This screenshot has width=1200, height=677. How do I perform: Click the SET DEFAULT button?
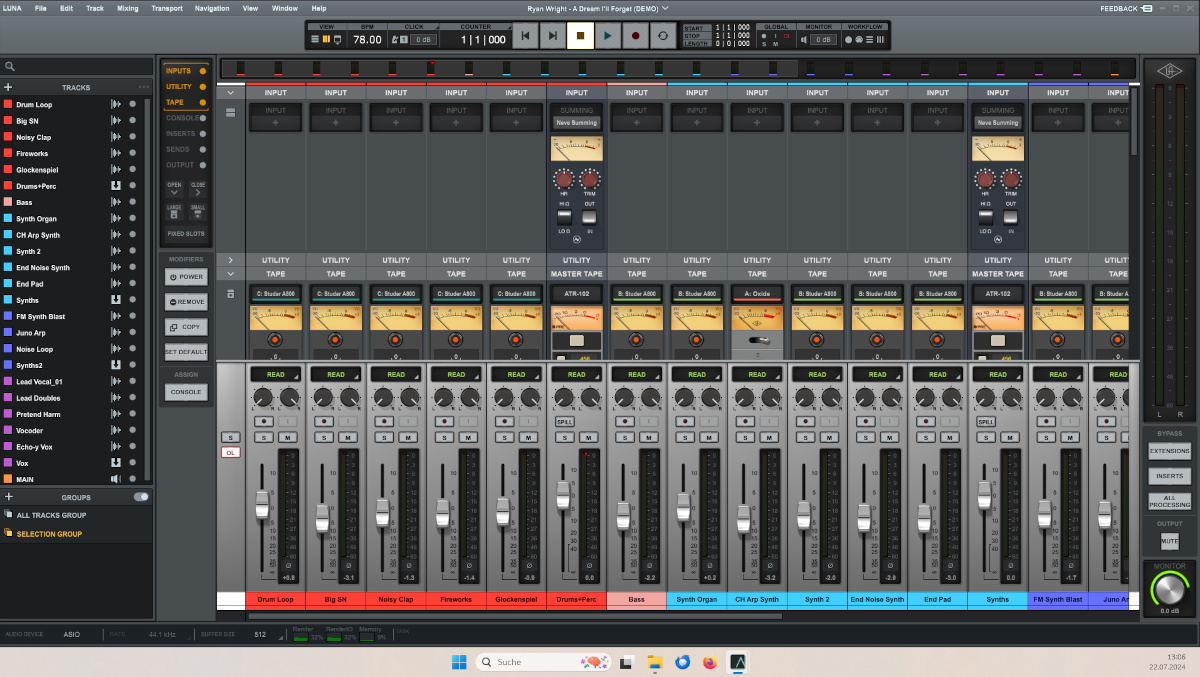tap(186, 352)
